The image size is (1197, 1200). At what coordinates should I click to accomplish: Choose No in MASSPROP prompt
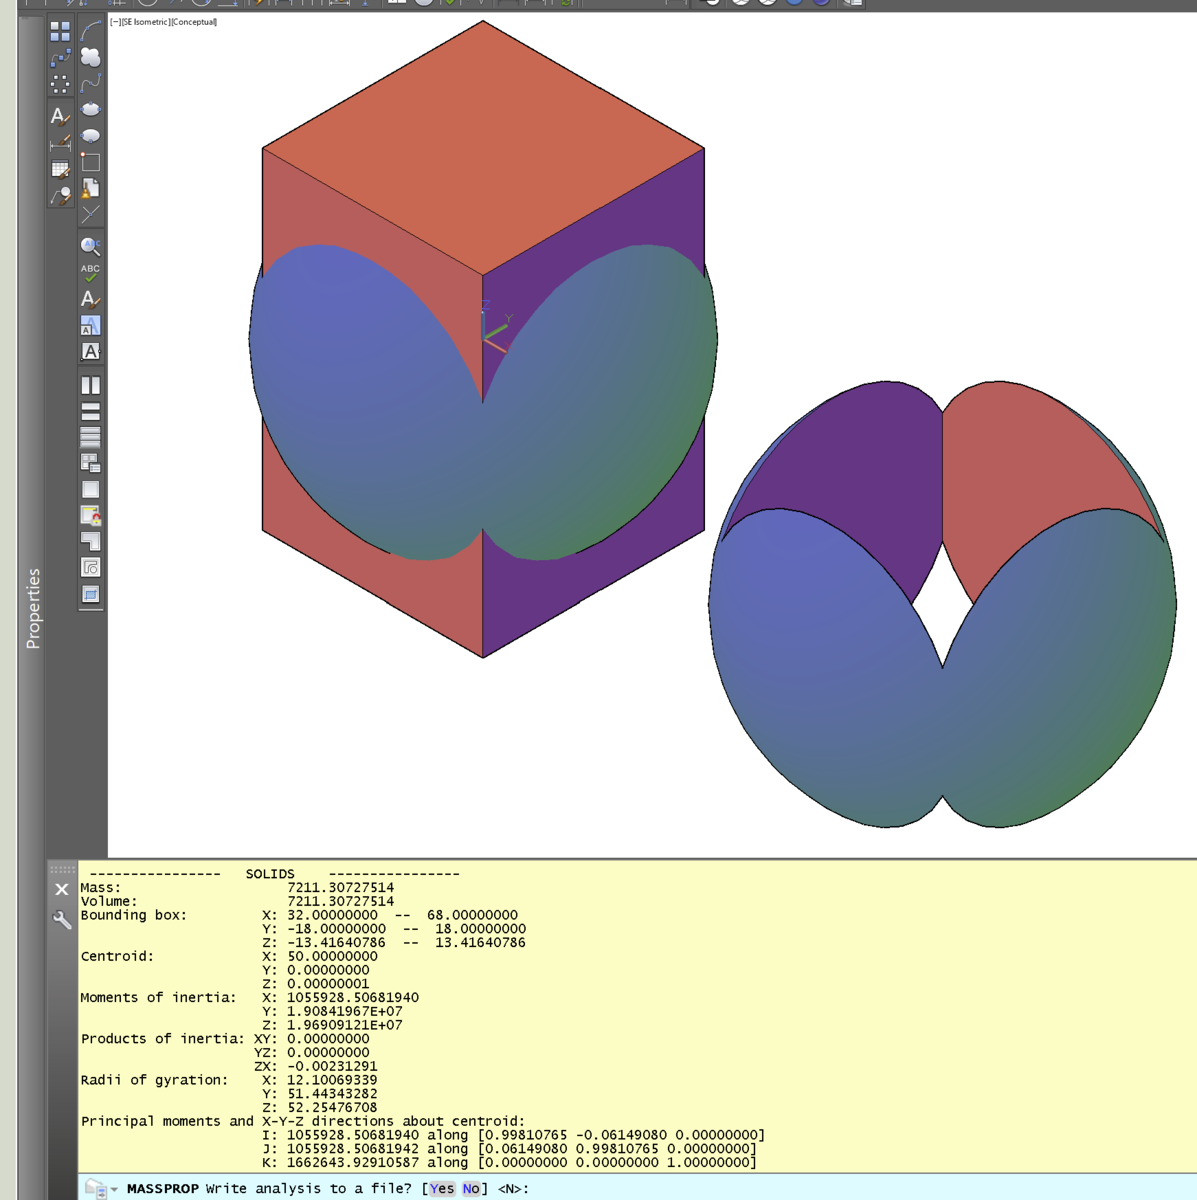tap(470, 1189)
